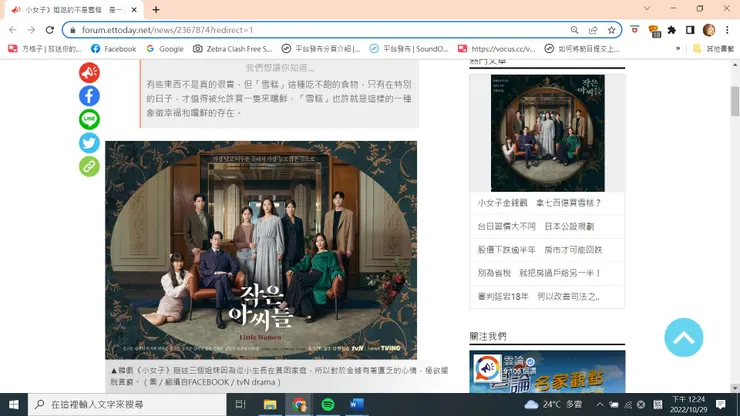This screenshot has height=416, width=740.
Task: Open https://vocus.cc/v... bookmark
Action: 497,49
